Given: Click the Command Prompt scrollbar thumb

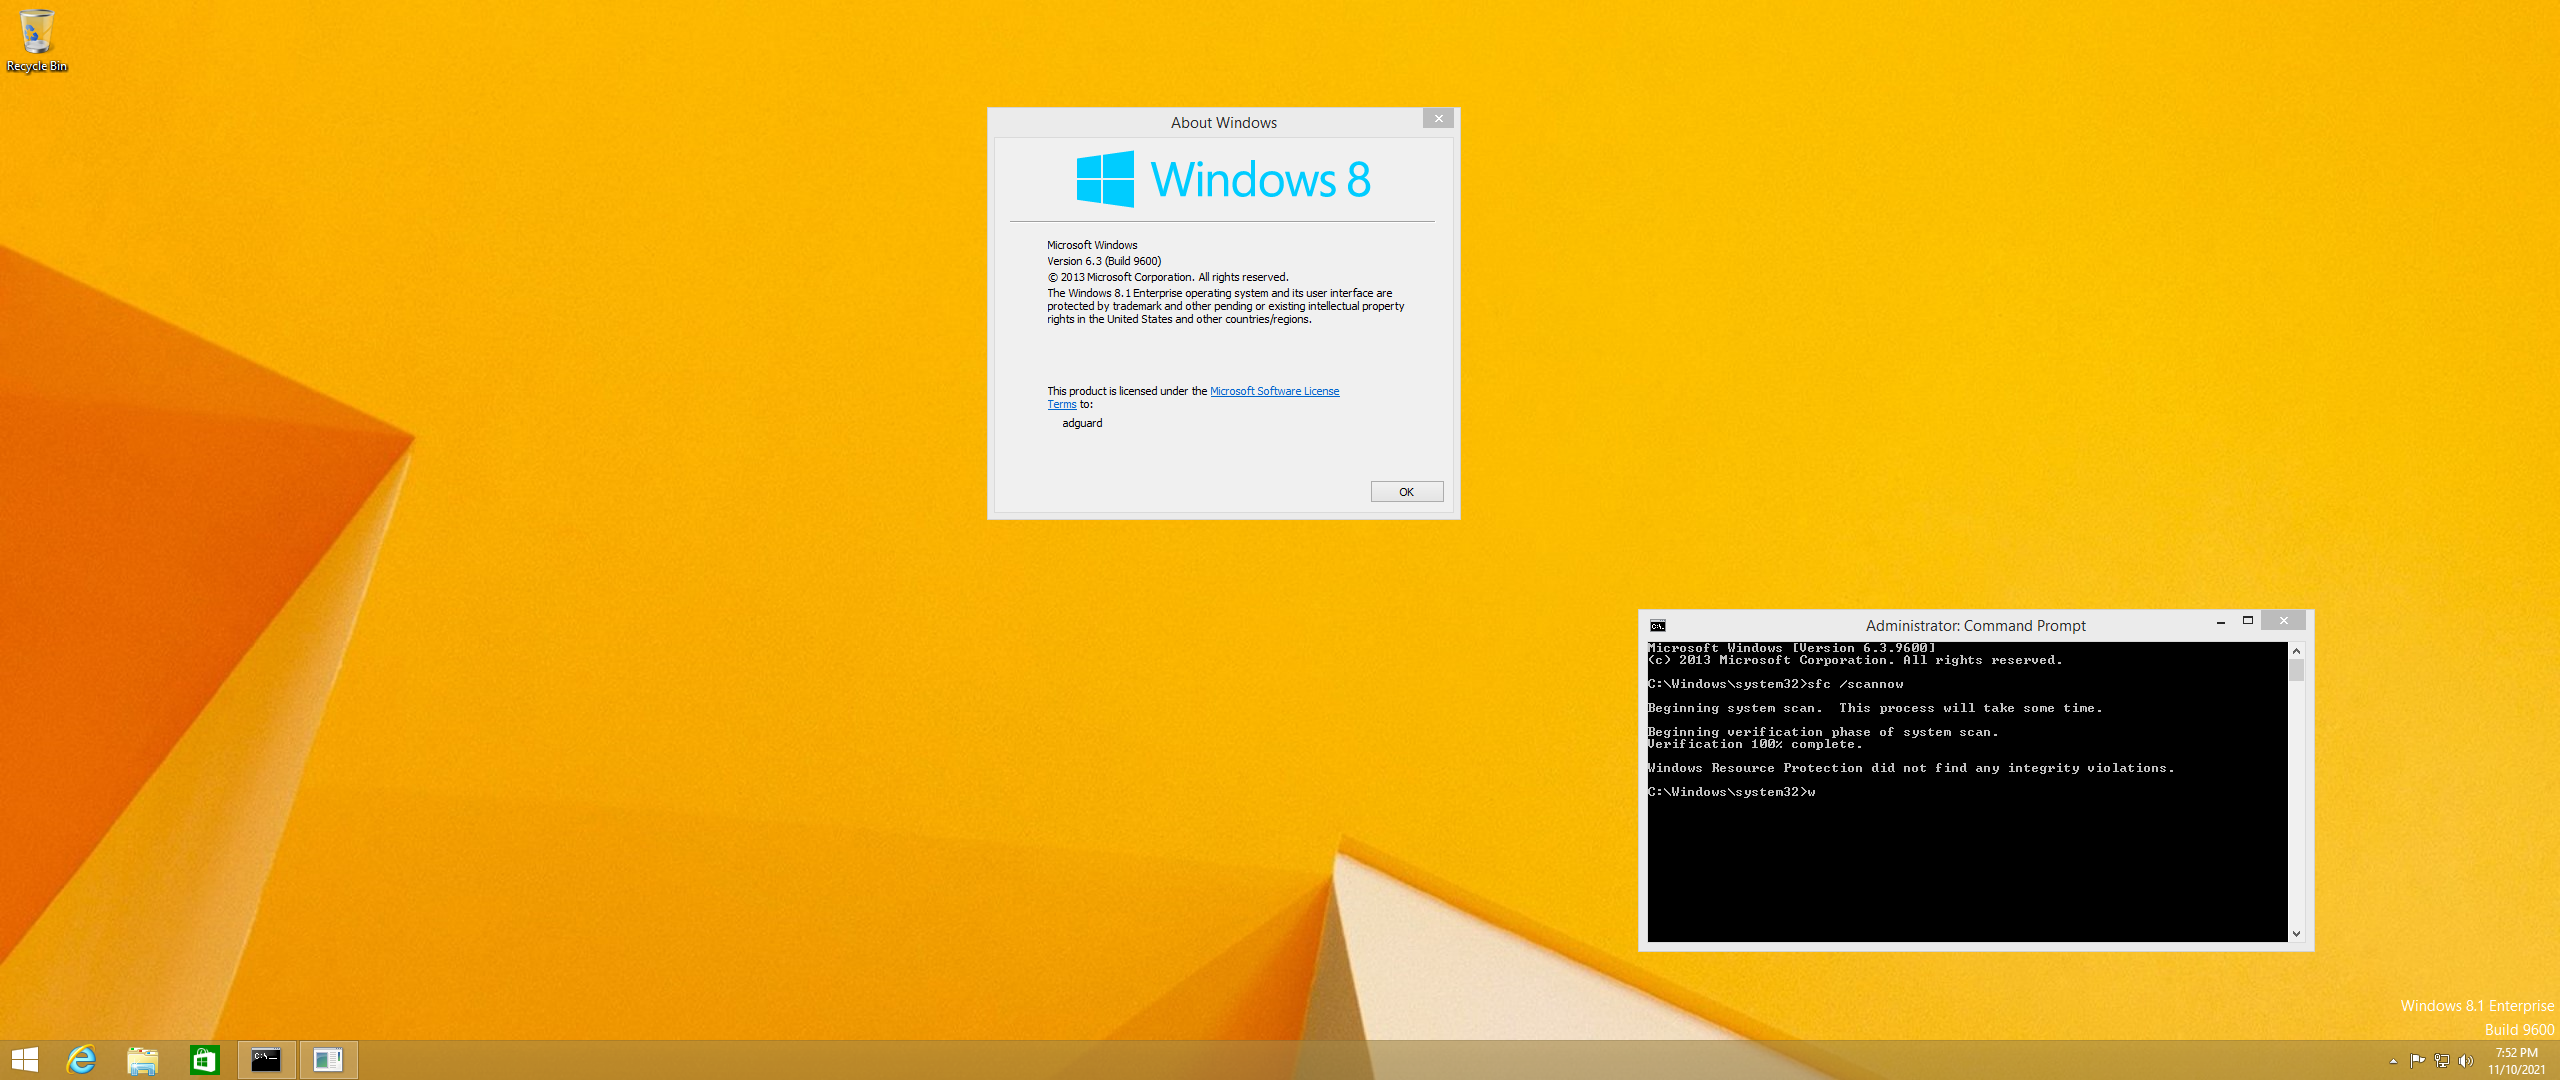Looking at the screenshot, I should tap(2296, 670).
